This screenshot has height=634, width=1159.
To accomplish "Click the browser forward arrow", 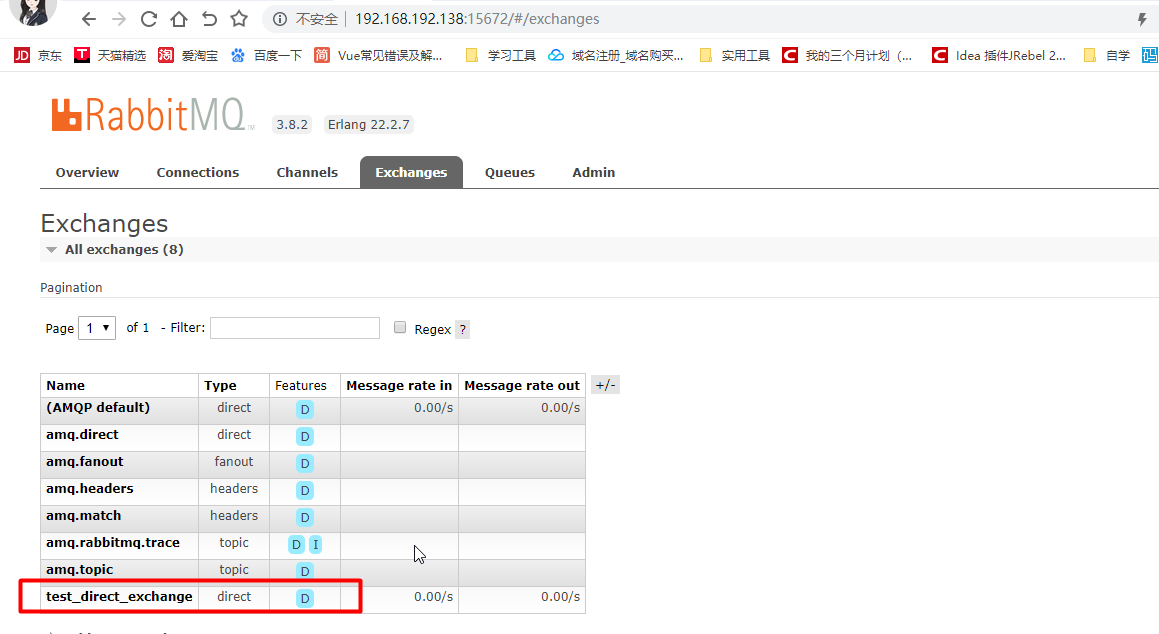I will tap(118, 19).
